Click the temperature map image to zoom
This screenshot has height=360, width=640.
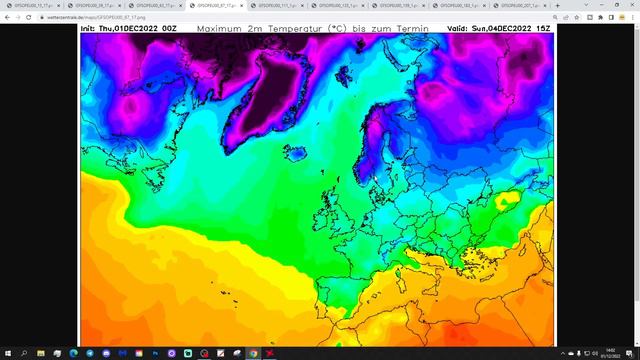pyautogui.click(x=317, y=185)
